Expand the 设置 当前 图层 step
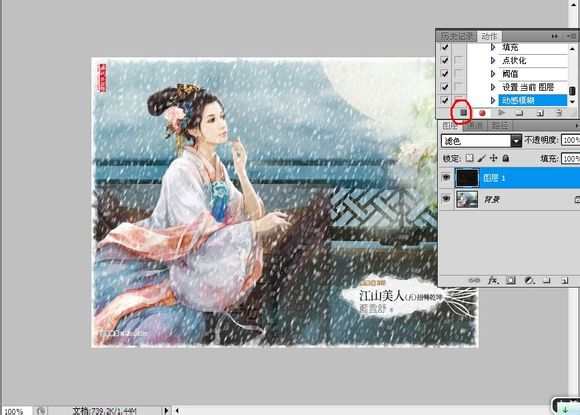 pyautogui.click(x=493, y=87)
